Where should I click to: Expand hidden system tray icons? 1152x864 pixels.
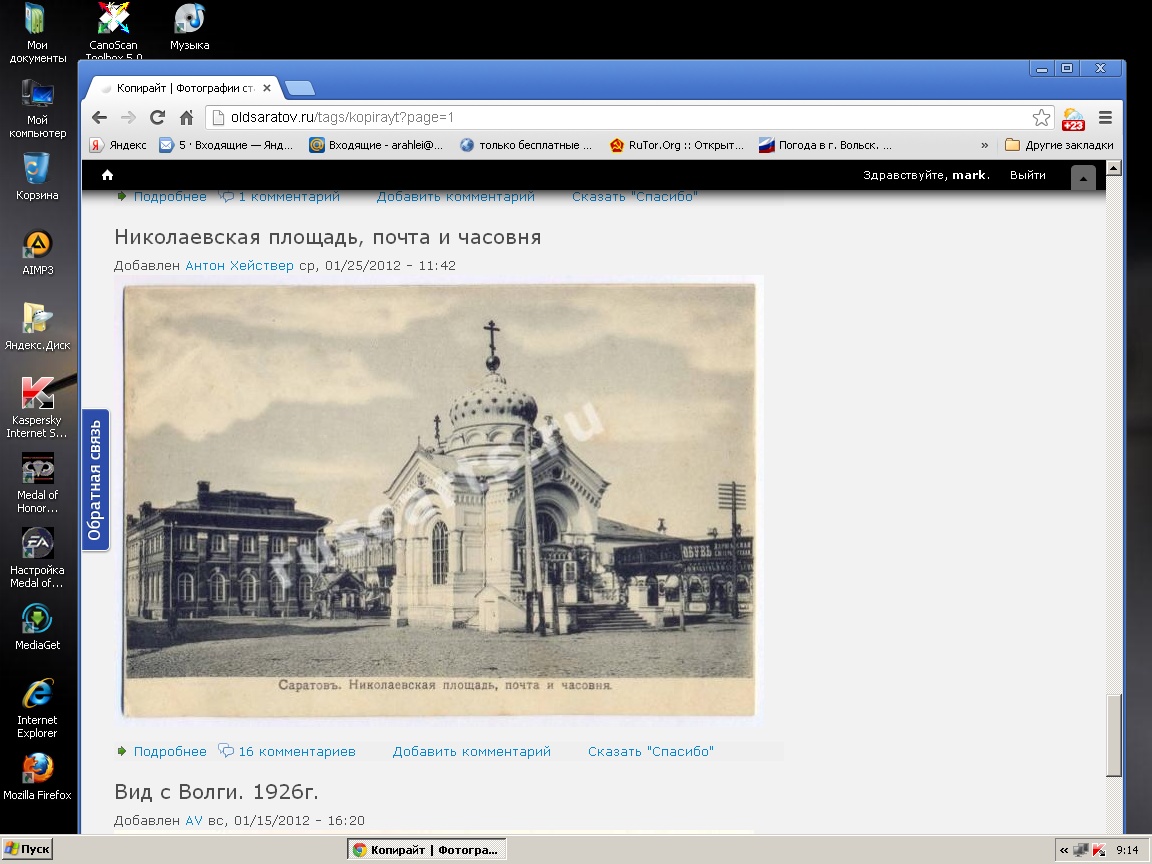point(1064,850)
